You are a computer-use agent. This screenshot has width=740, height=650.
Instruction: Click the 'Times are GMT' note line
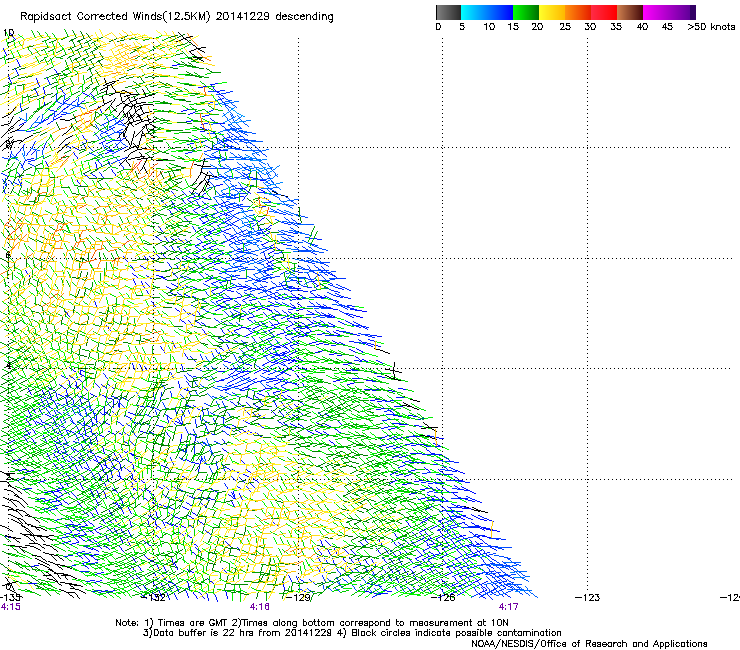click(x=312, y=623)
